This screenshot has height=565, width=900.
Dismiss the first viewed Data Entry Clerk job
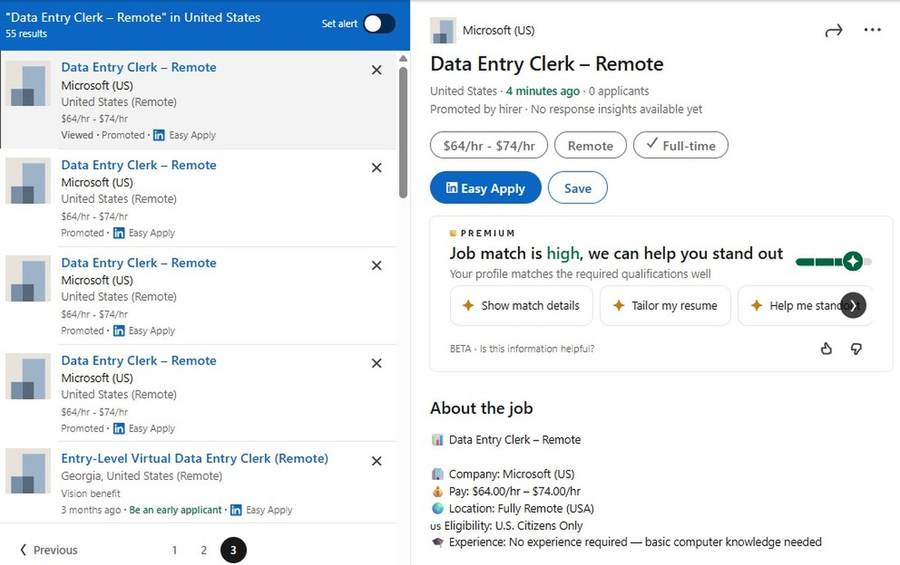(x=377, y=70)
